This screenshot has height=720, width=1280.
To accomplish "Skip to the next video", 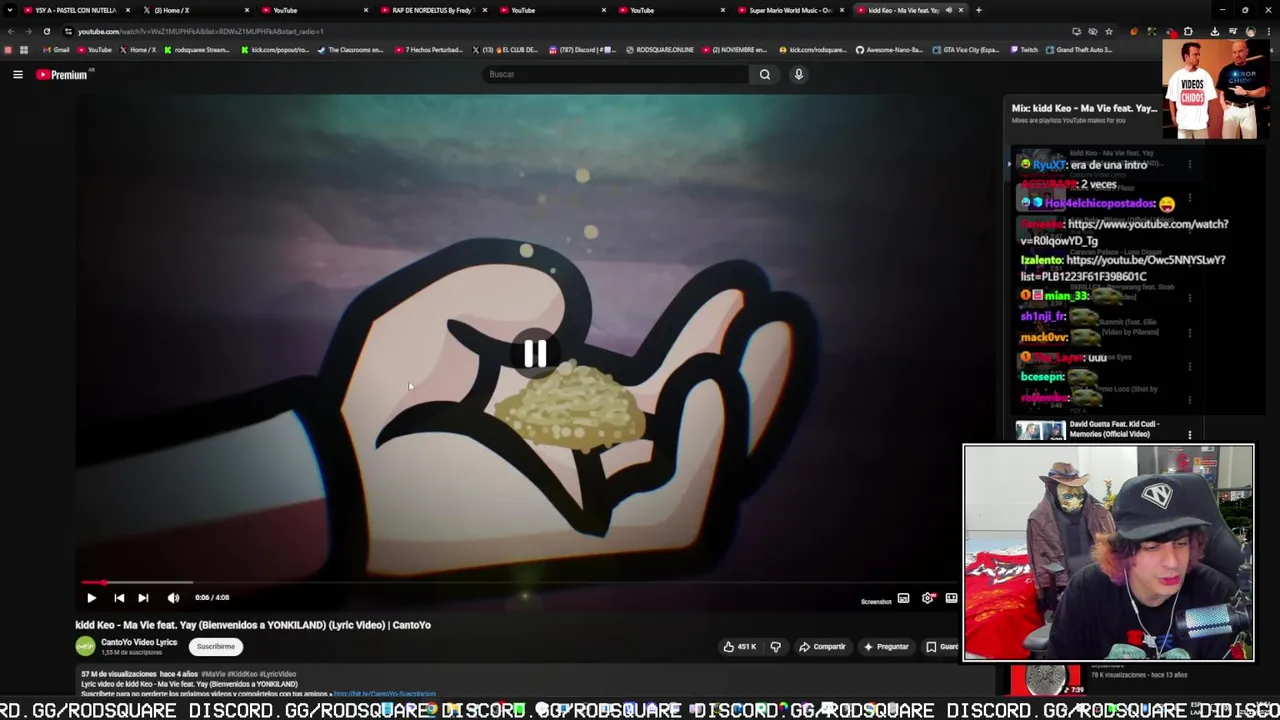I will [143, 598].
